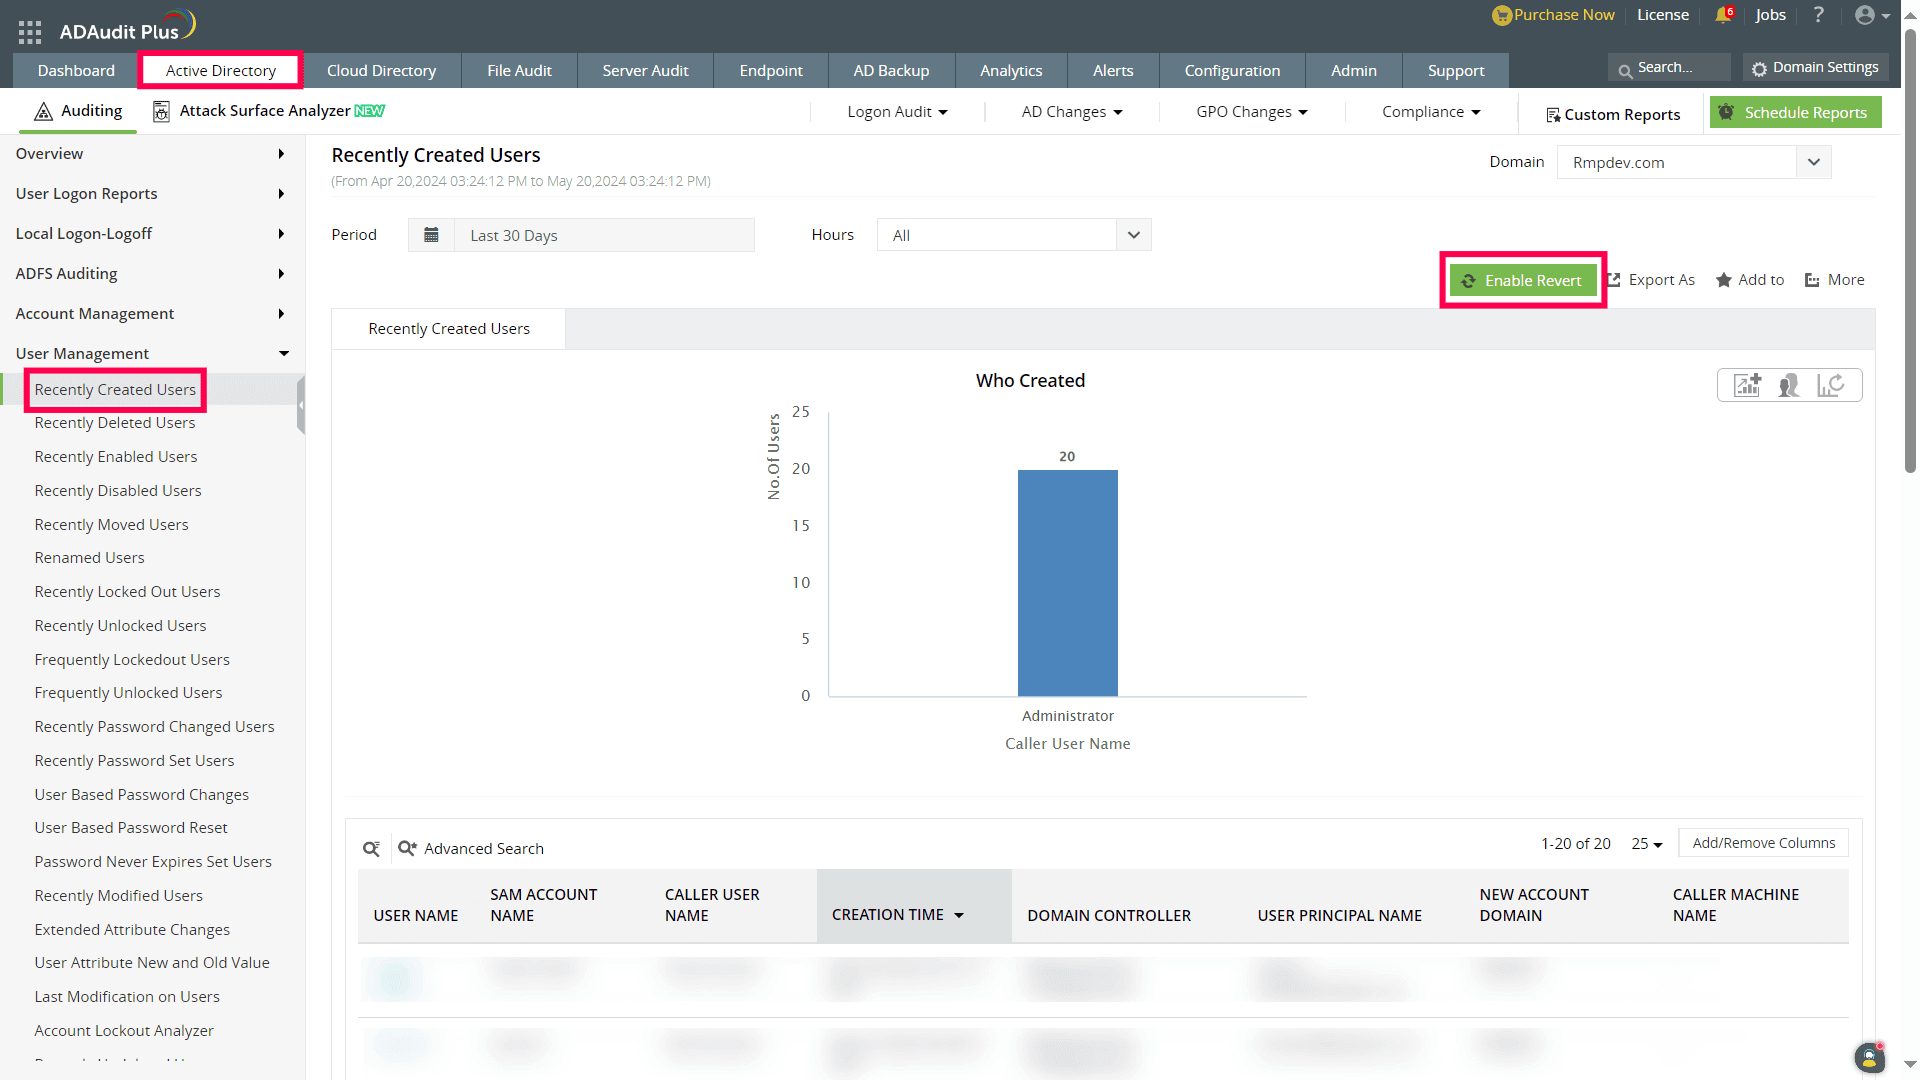
Task: Click the users icon beside the chart
Action: pos(1789,386)
